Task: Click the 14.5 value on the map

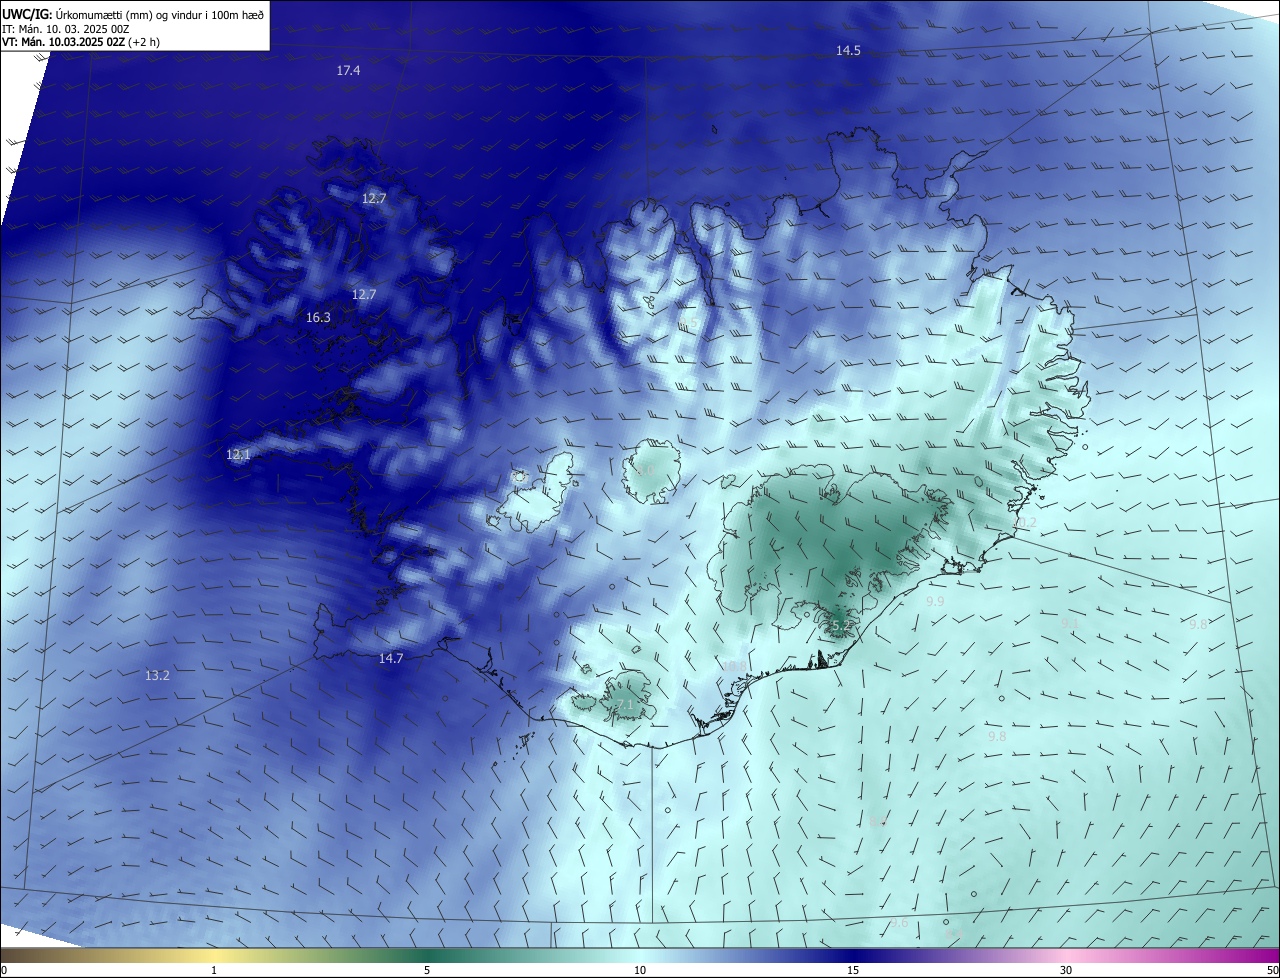Action: (x=848, y=50)
